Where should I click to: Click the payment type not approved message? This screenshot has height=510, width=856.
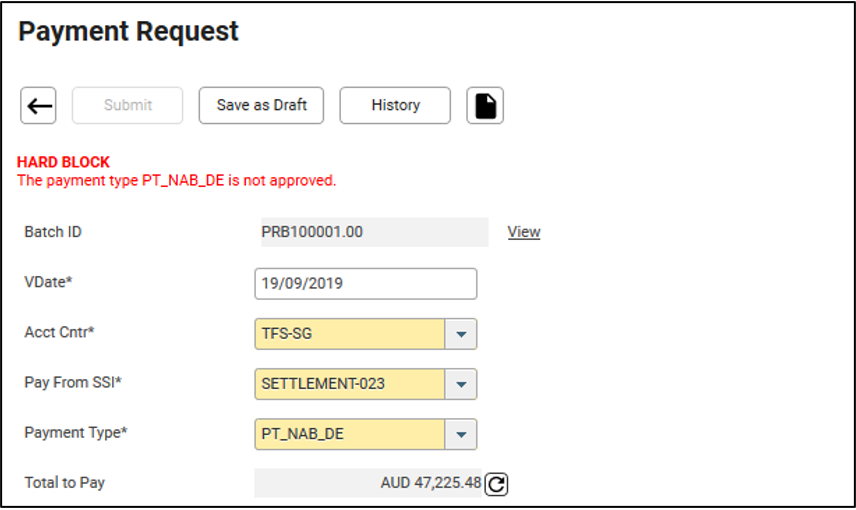pyautogui.click(x=177, y=181)
